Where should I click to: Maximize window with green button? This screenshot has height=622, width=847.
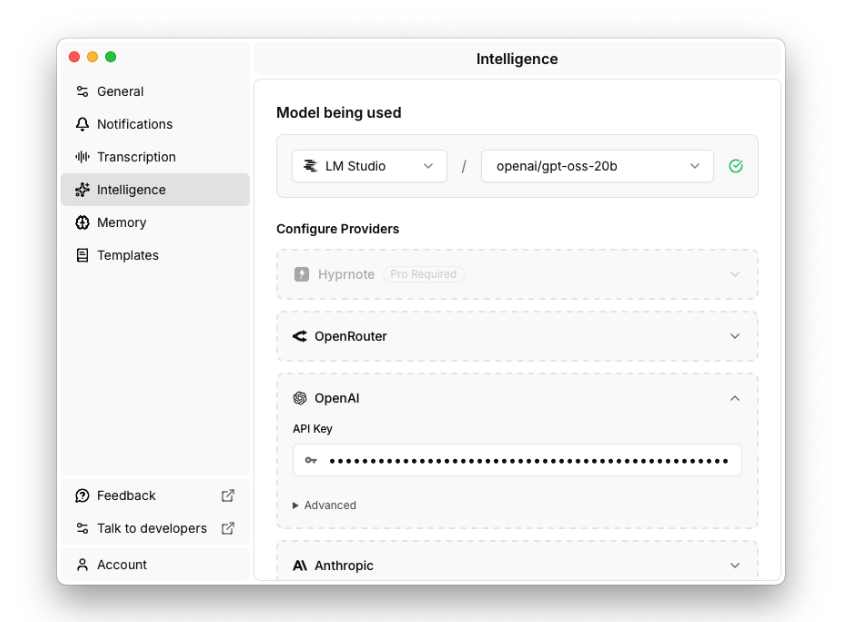[x=110, y=57]
